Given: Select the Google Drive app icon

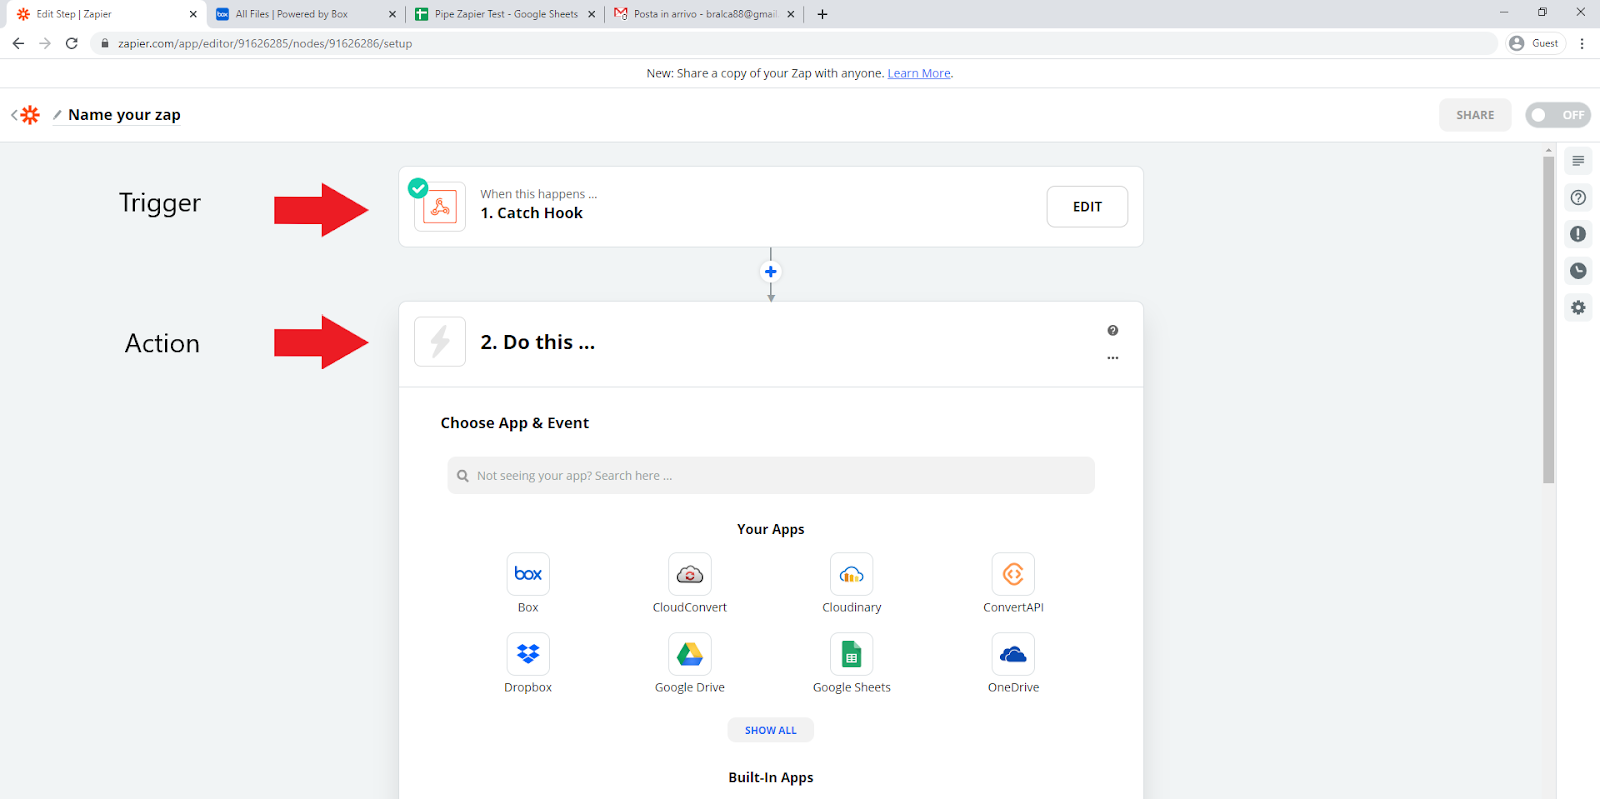Looking at the screenshot, I should (x=690, y=654).
